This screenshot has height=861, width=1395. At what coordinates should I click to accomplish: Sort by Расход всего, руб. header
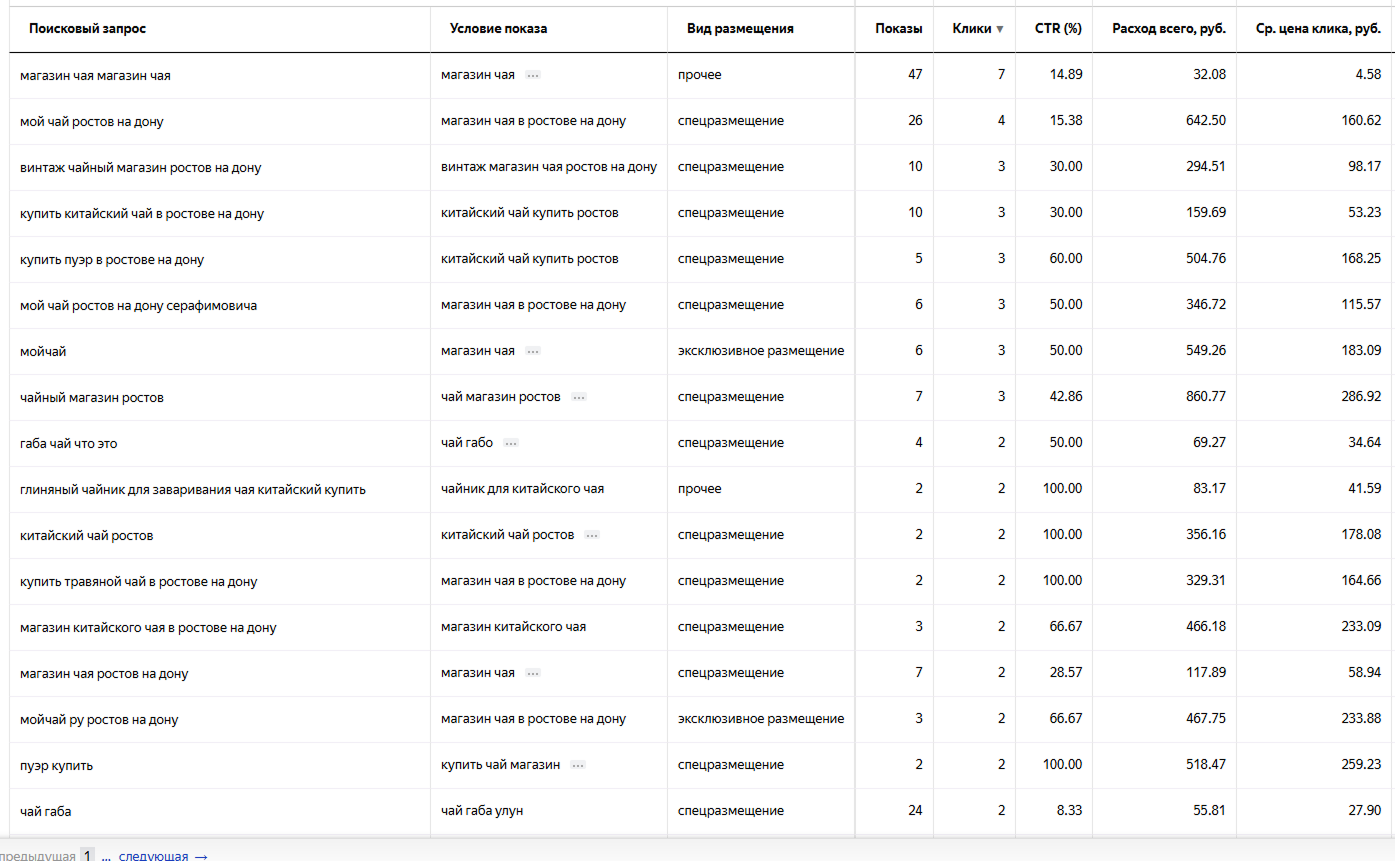pos(1169,29)
